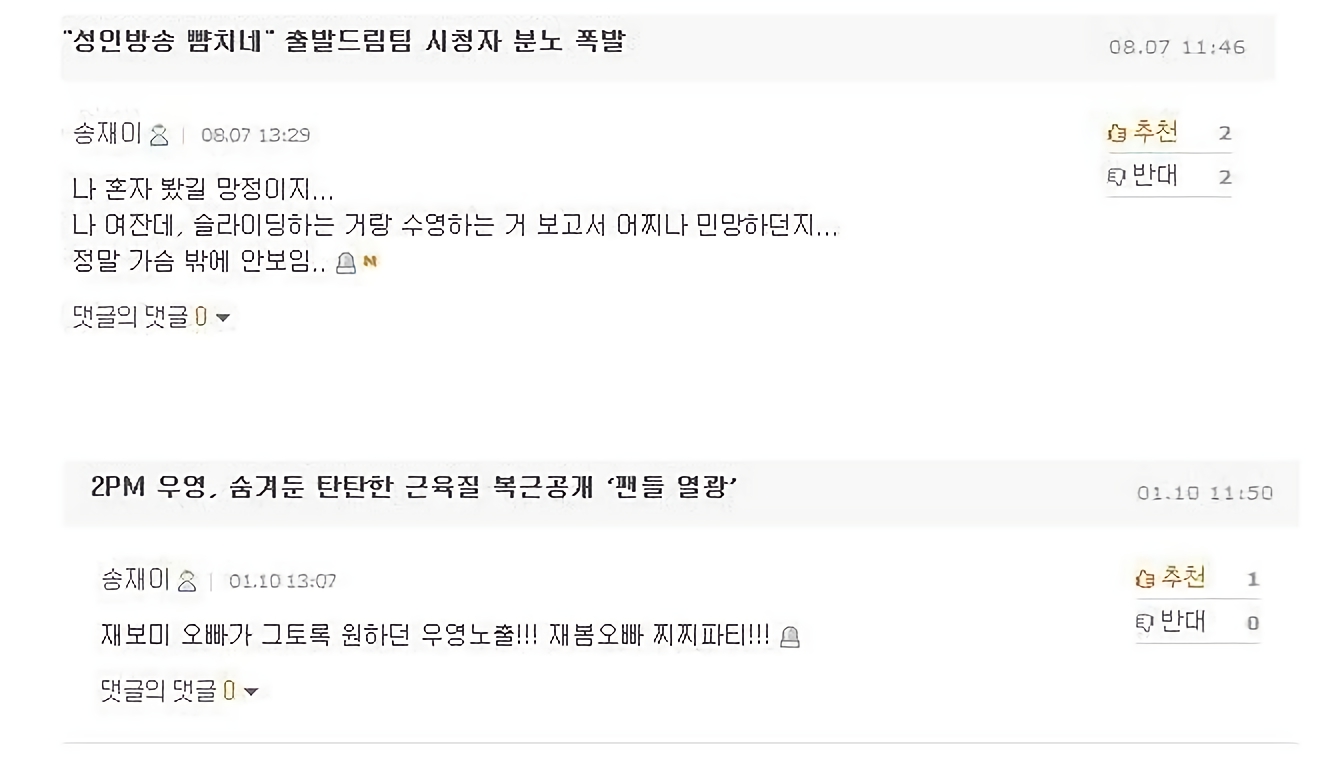The image size is (1336, 776).
Task: Expand 댓글의 댓글 under the 우영 comment
Action: (179, 691)
